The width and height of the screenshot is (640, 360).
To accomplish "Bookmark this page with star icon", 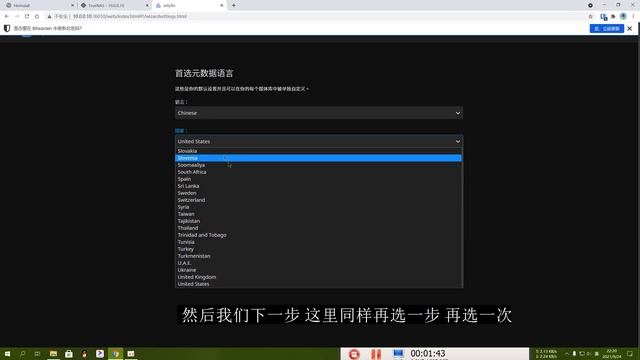I will click(591, 16).
